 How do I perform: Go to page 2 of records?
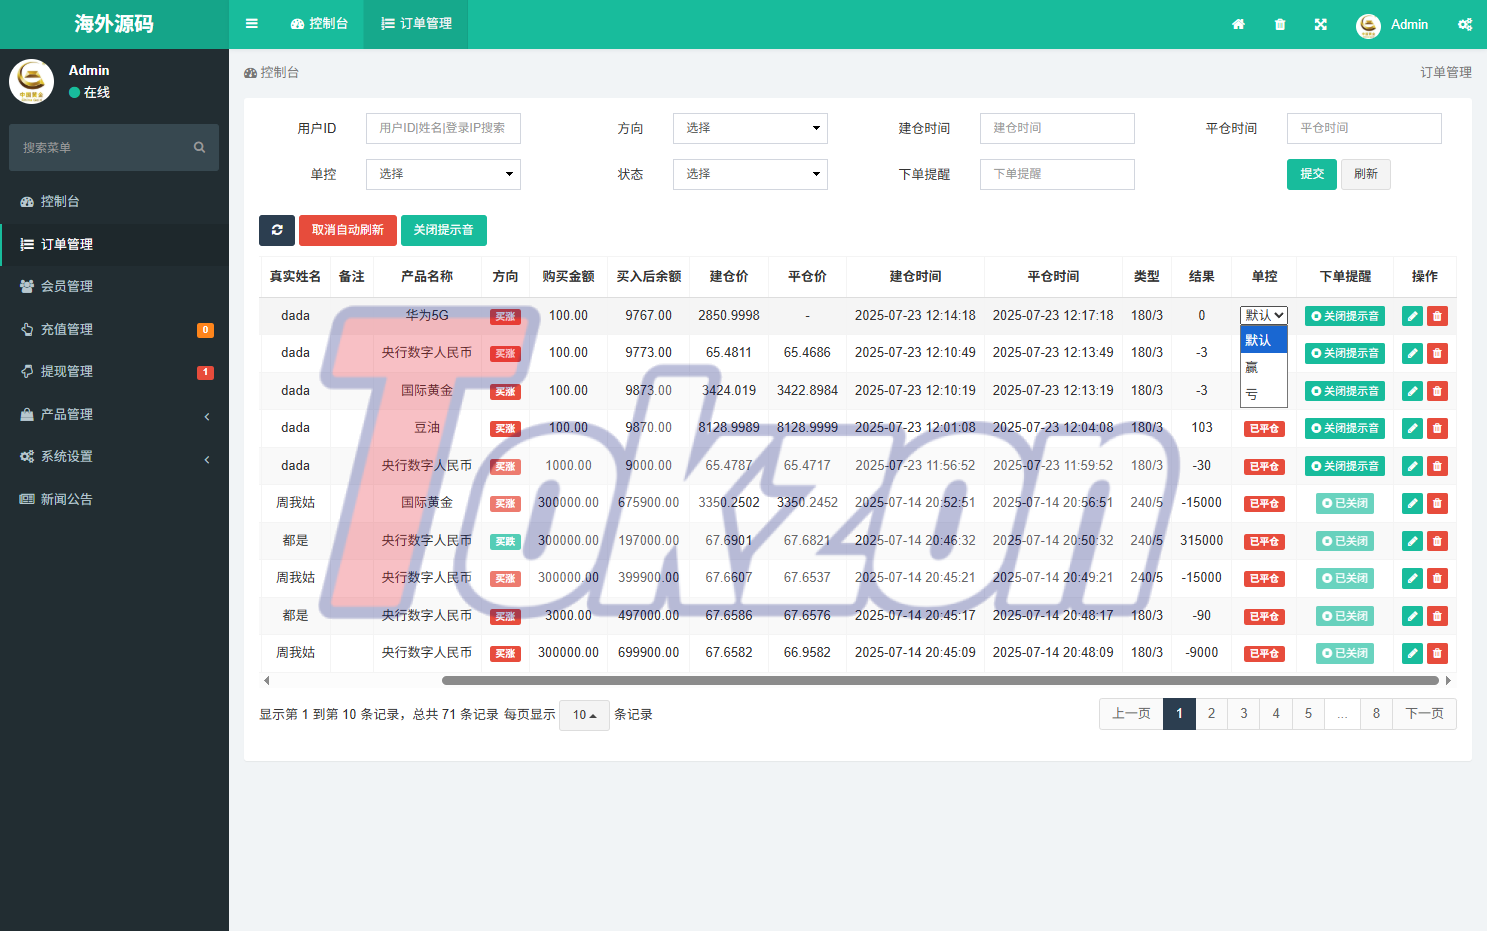click(1211, 714)
